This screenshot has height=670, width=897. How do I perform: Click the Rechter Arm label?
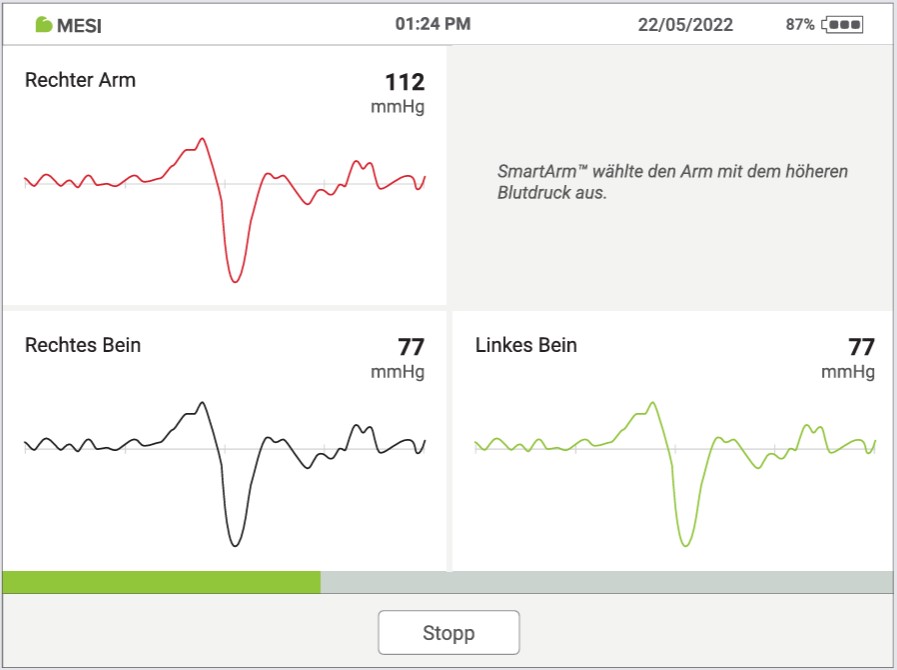80,81
